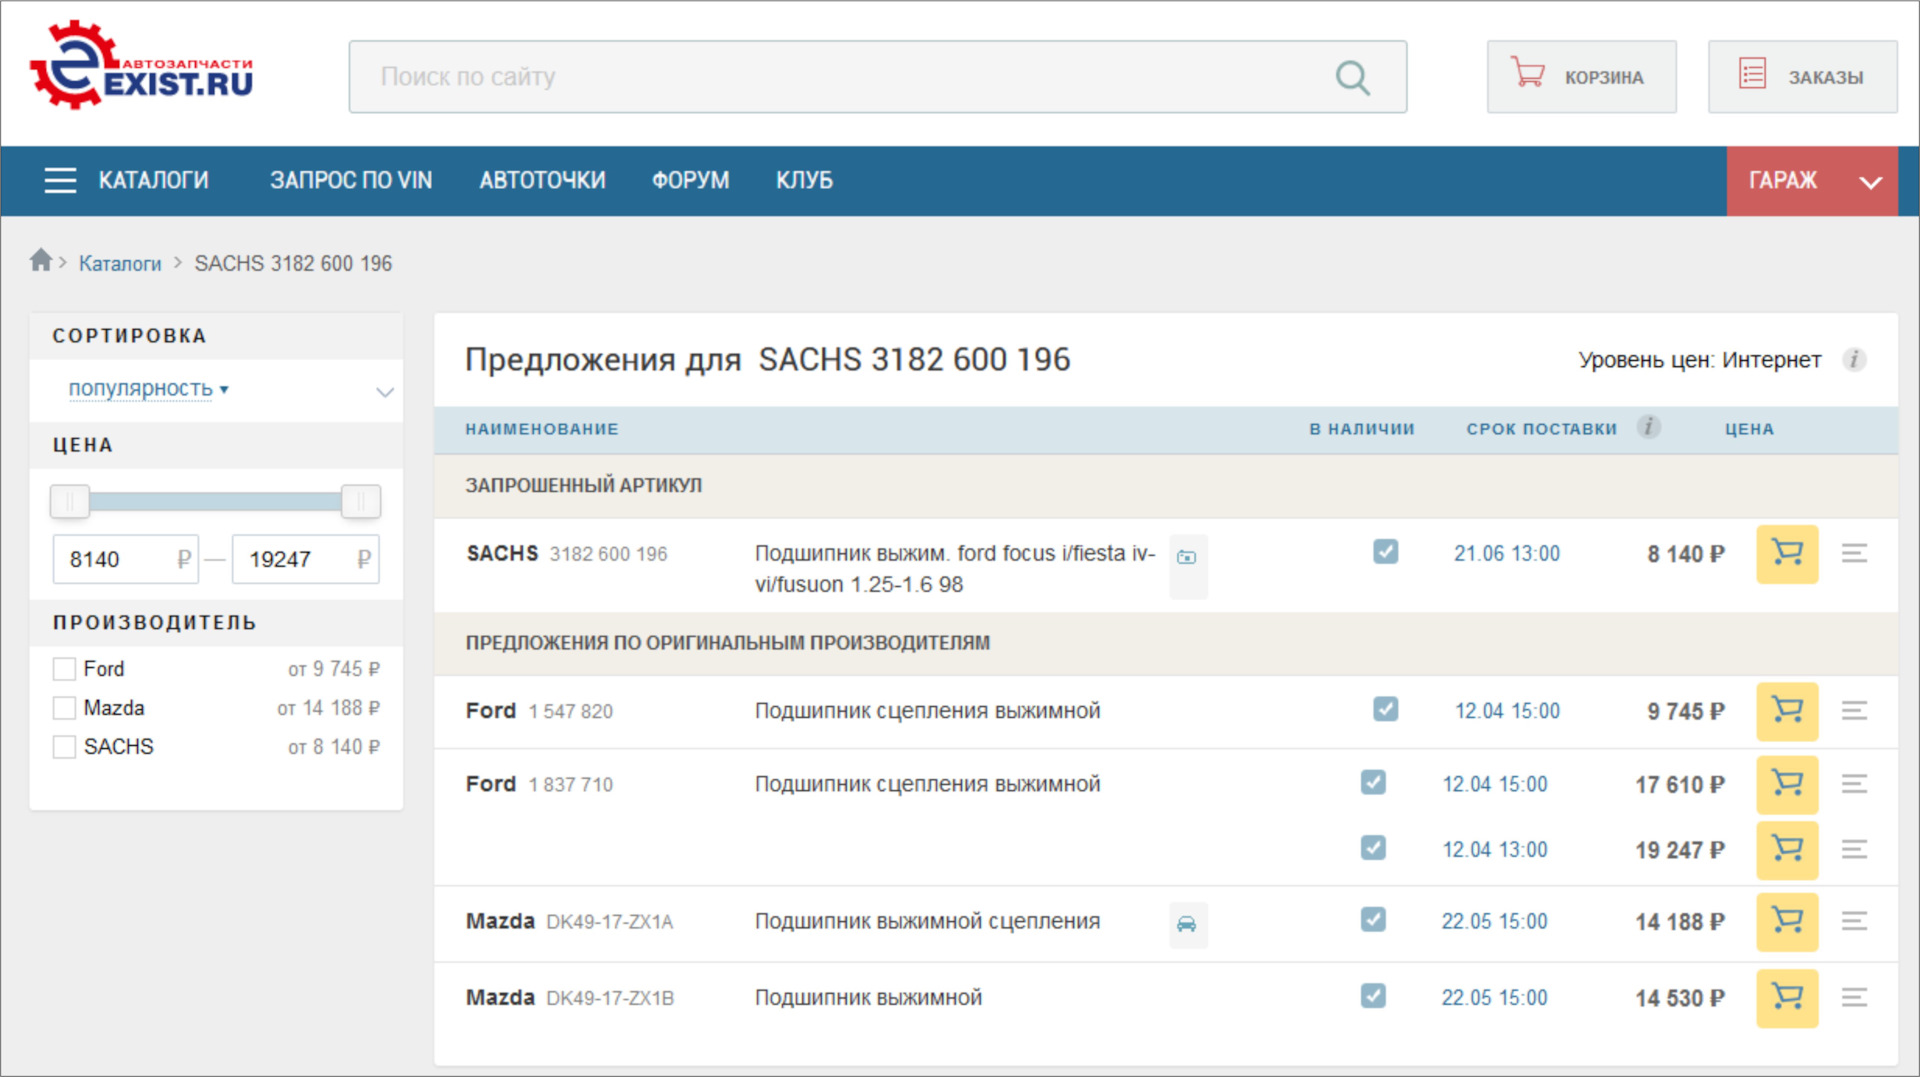
Task: Click В наличии column header
Action: coord(1362,429)
